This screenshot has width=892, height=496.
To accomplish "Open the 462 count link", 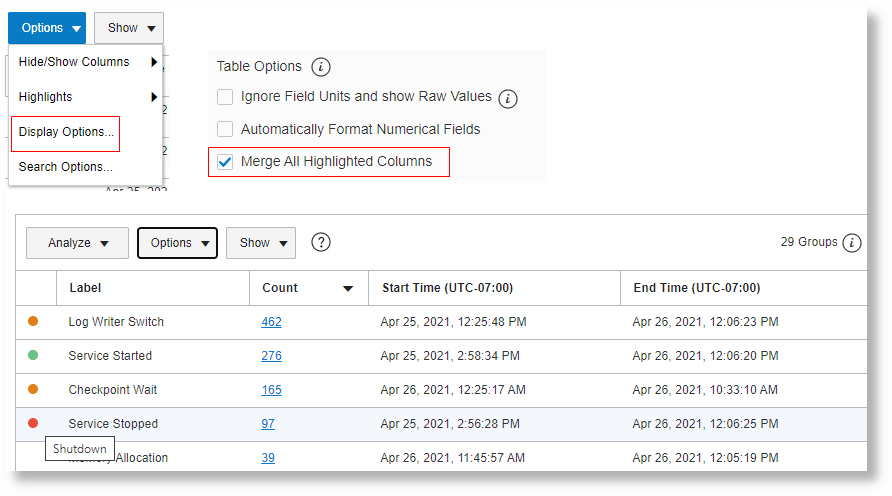I will coord(271,322).
